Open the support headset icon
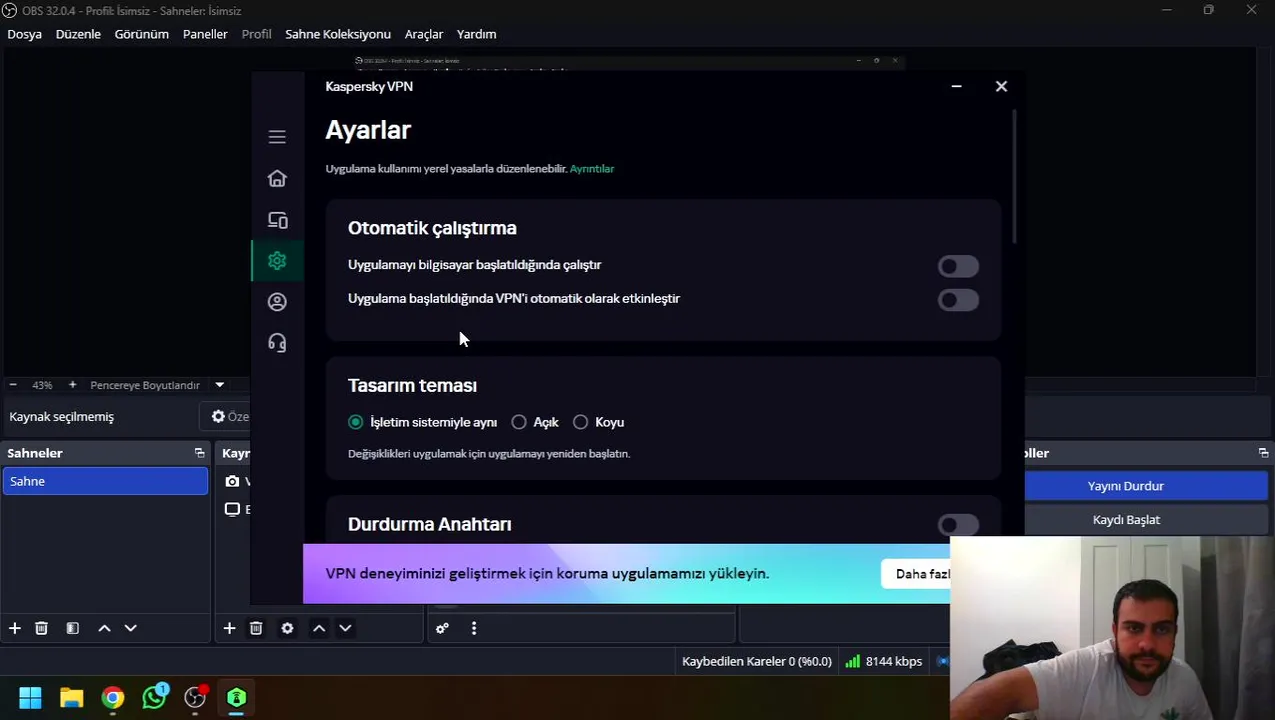This screenshot has height=720, width=1275. pyautogui.click(x=277, y=343)
